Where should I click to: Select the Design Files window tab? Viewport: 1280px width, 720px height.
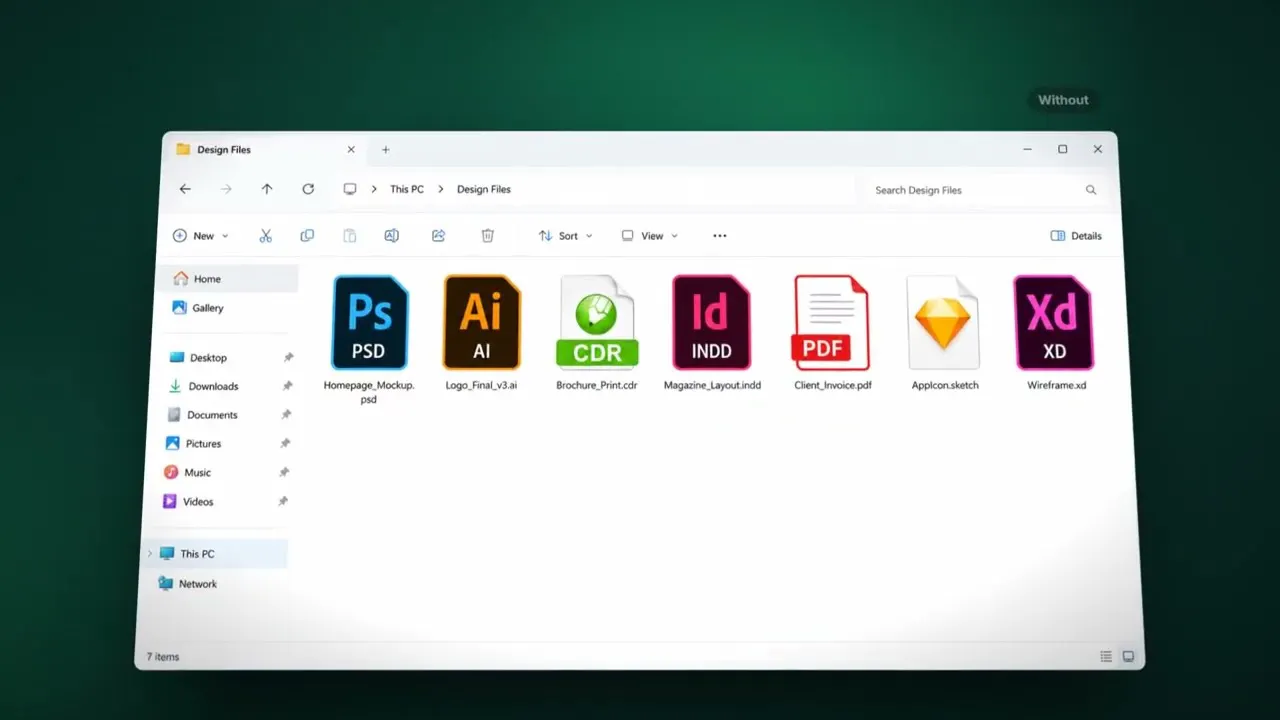[x=266, y=150]
